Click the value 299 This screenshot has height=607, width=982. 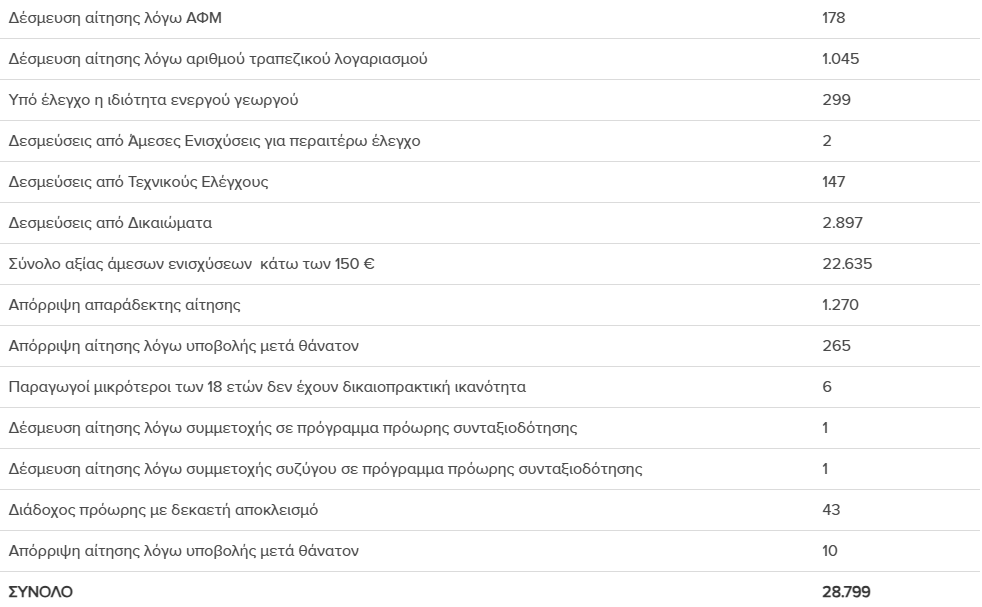[x=836, y=100]
